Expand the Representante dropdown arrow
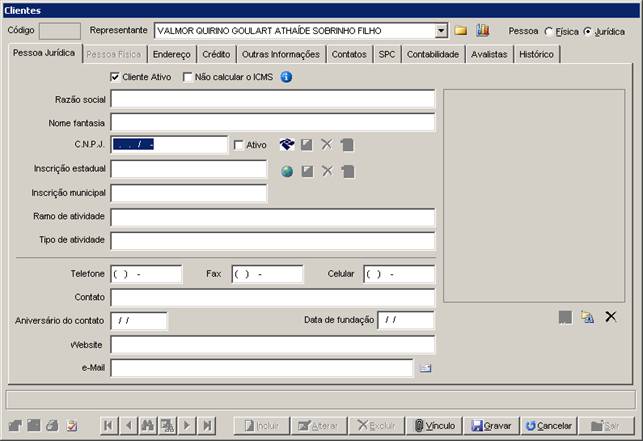 point(441,31)
